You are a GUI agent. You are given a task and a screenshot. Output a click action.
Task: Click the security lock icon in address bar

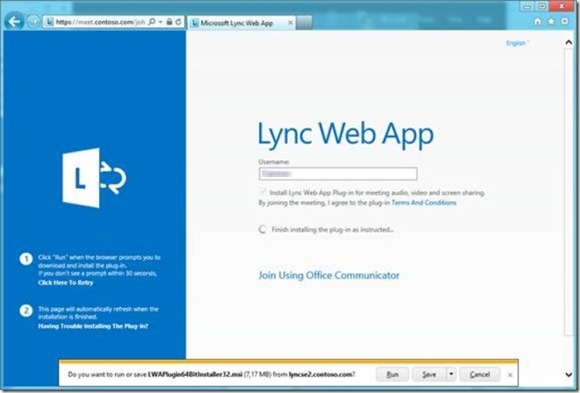(169, 22)
